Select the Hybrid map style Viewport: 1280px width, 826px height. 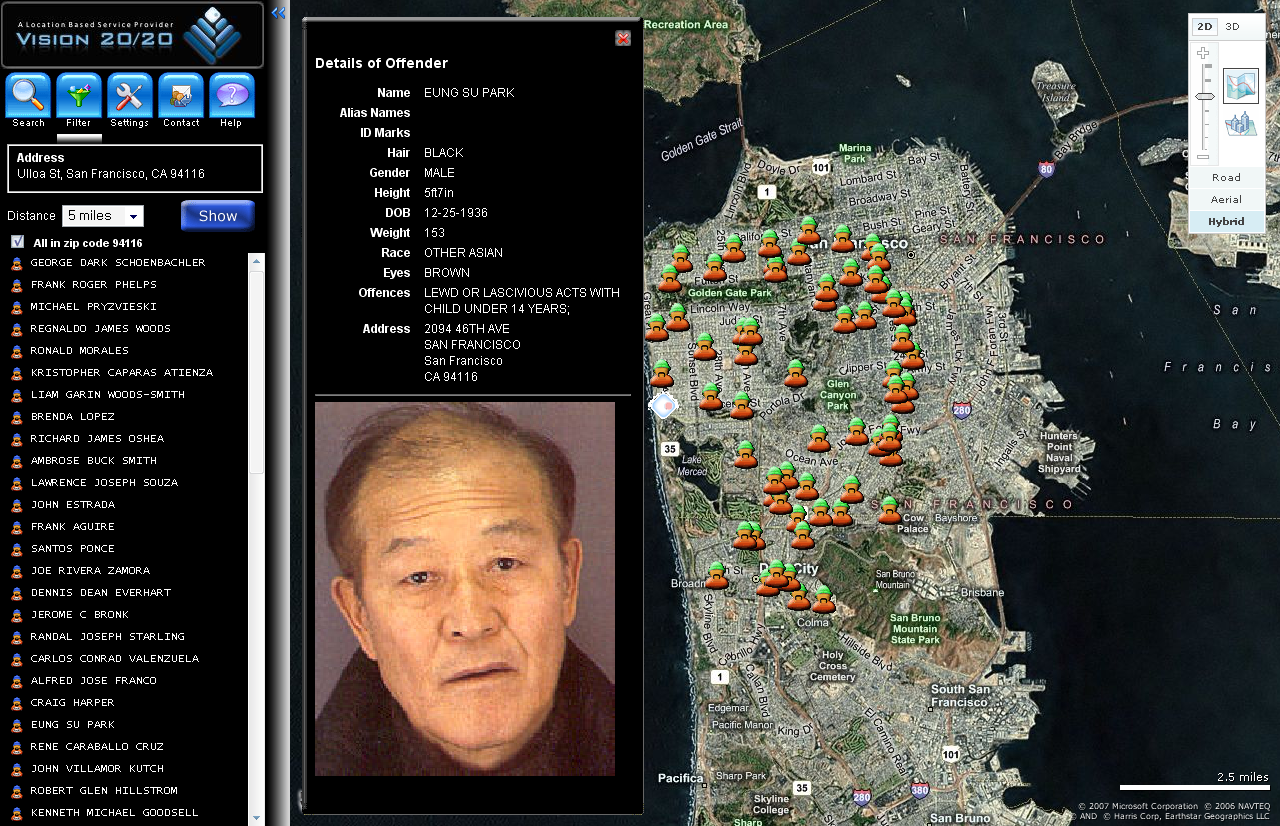tap(1226, 221)
